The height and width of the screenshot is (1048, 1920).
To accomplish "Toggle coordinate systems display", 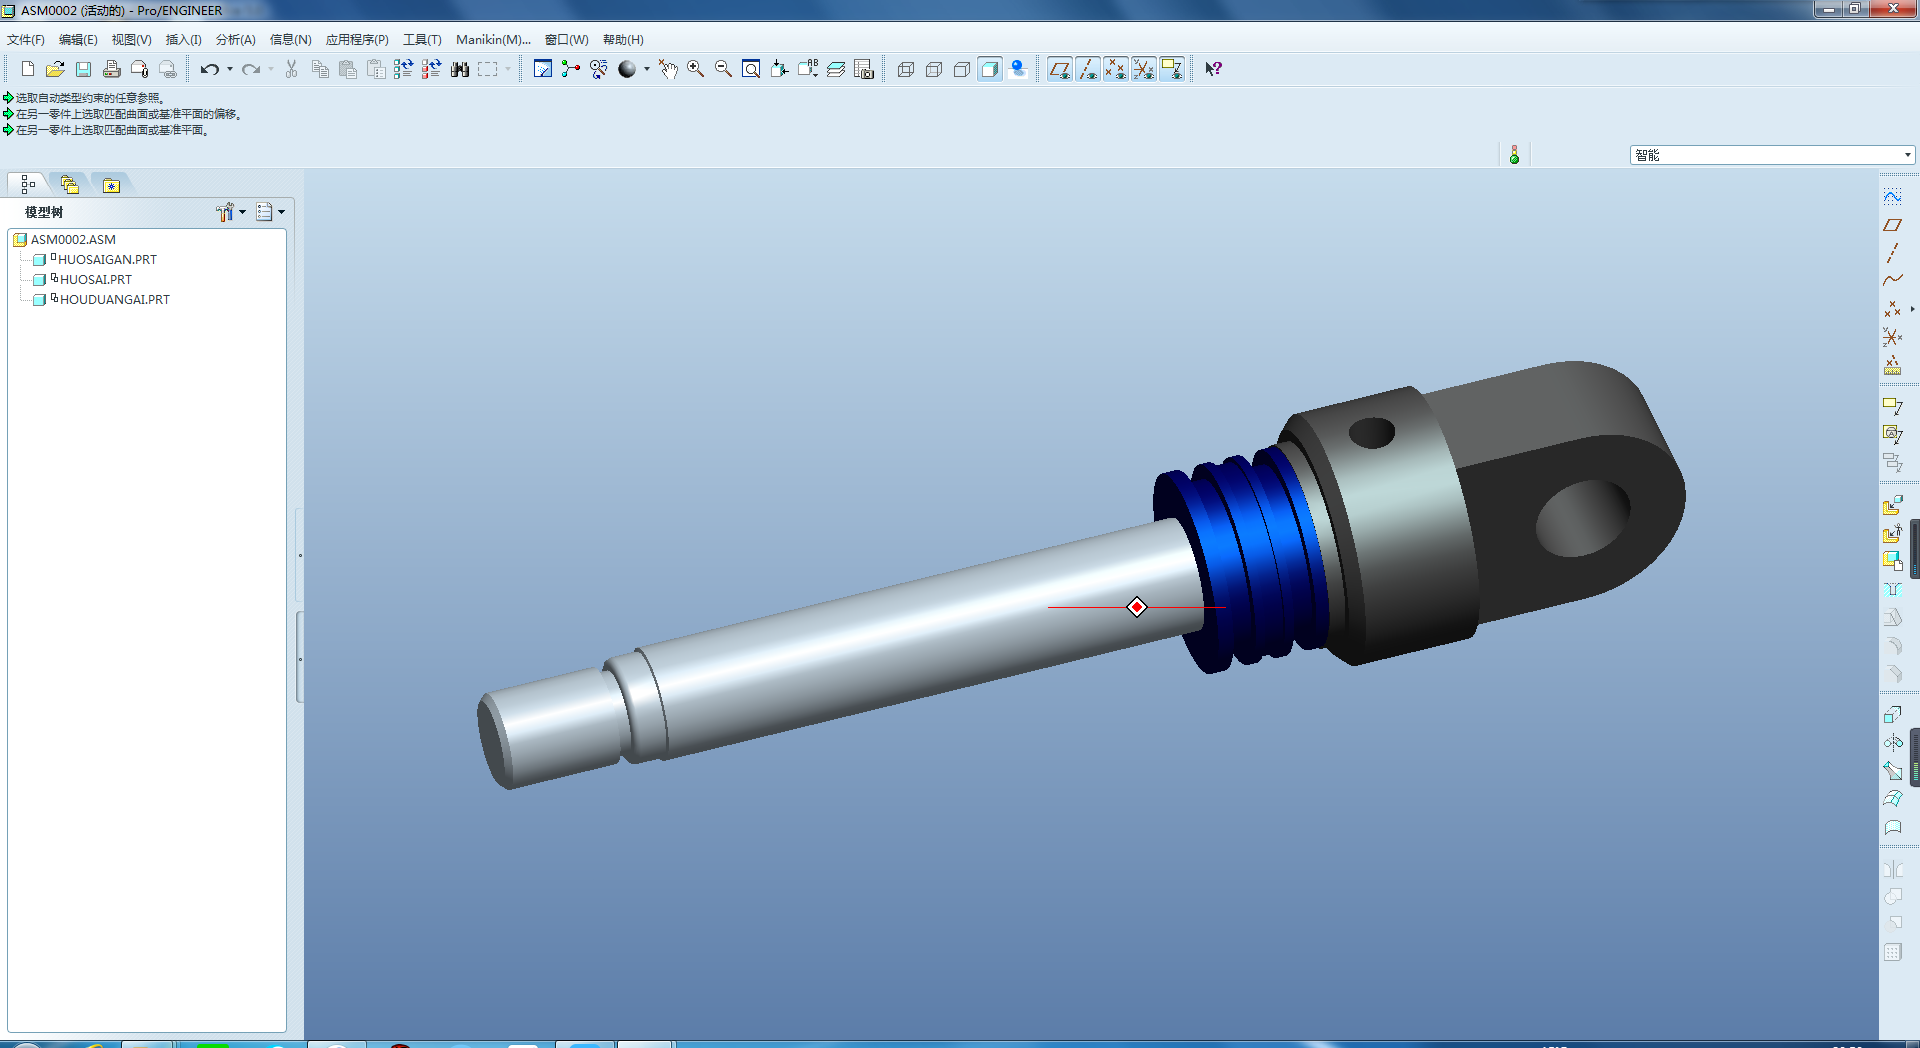I will (x=1143, y=69).
